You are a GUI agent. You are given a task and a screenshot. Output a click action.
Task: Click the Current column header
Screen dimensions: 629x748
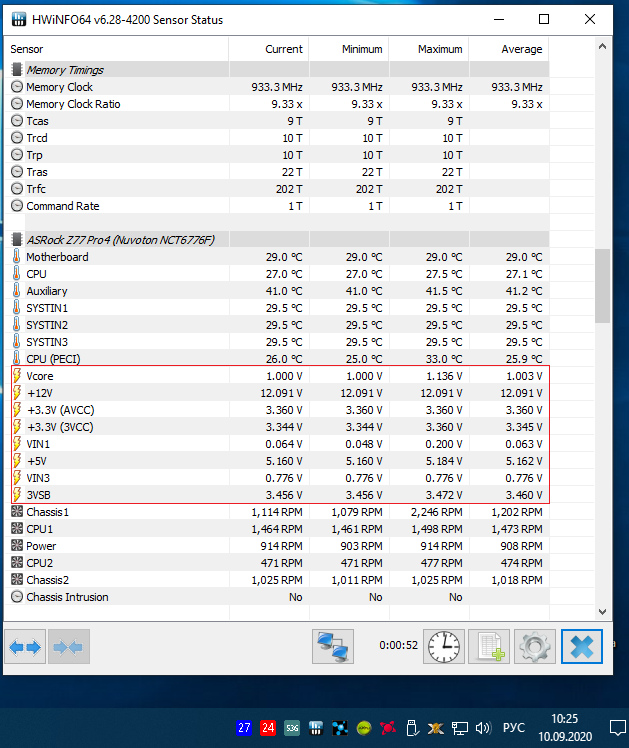coord(269,49)
